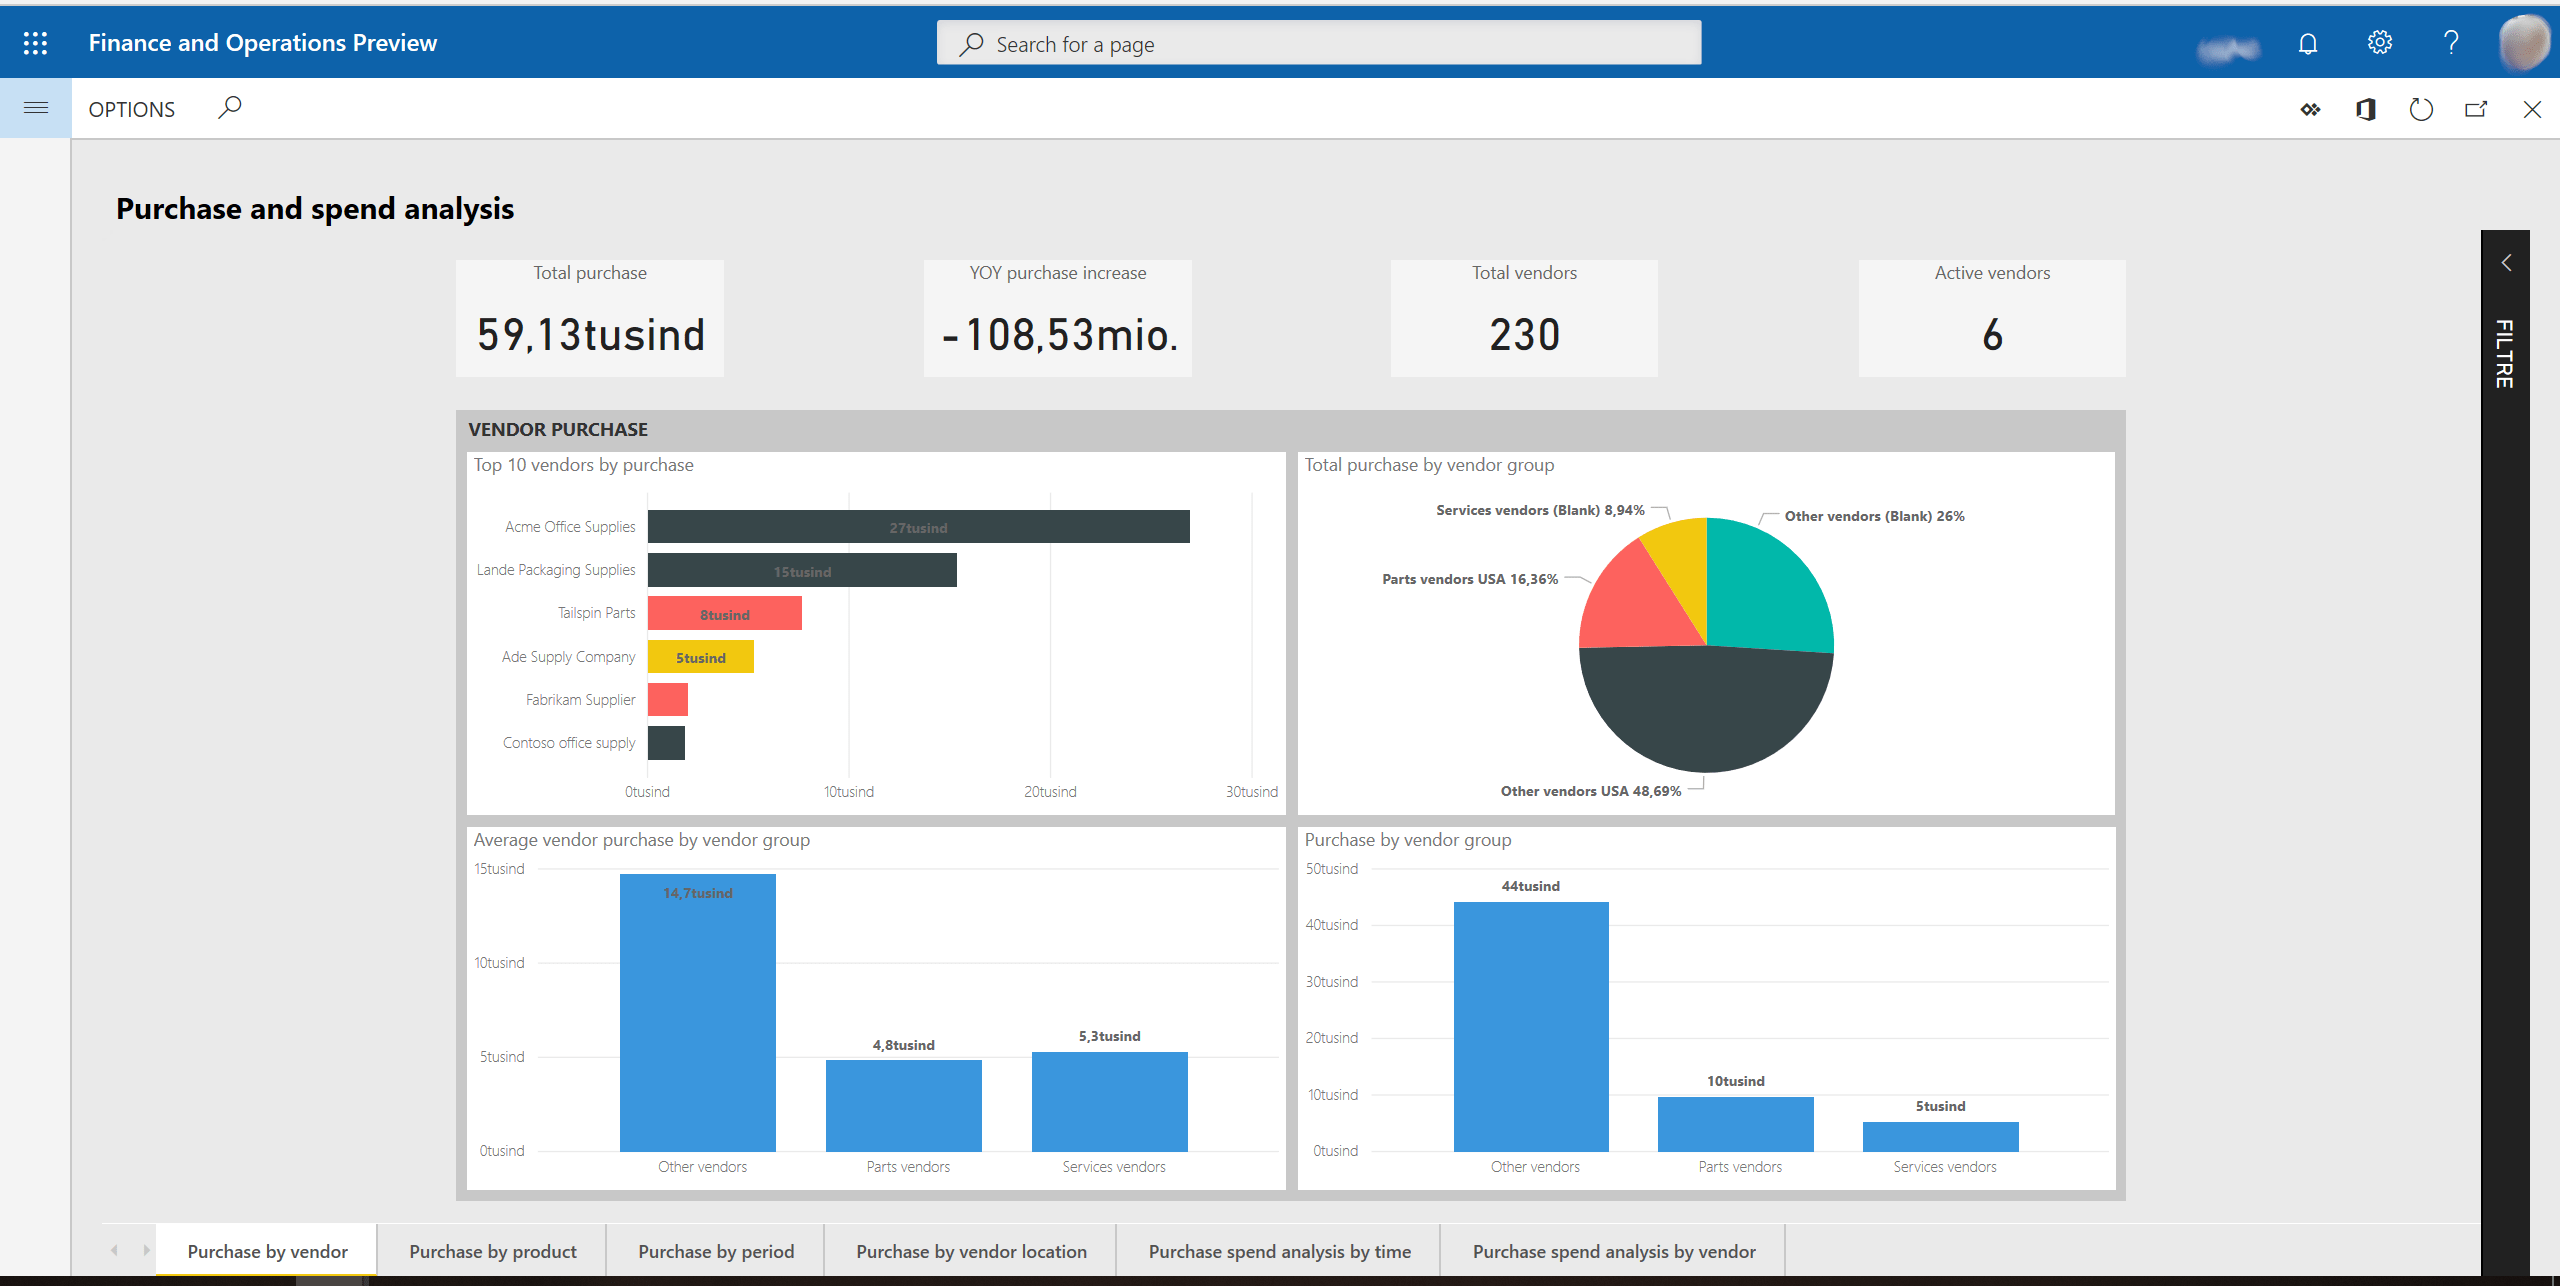Open the Office 365 app launcher
This screenshot has width=2560, height=1286.
(35, 42)
